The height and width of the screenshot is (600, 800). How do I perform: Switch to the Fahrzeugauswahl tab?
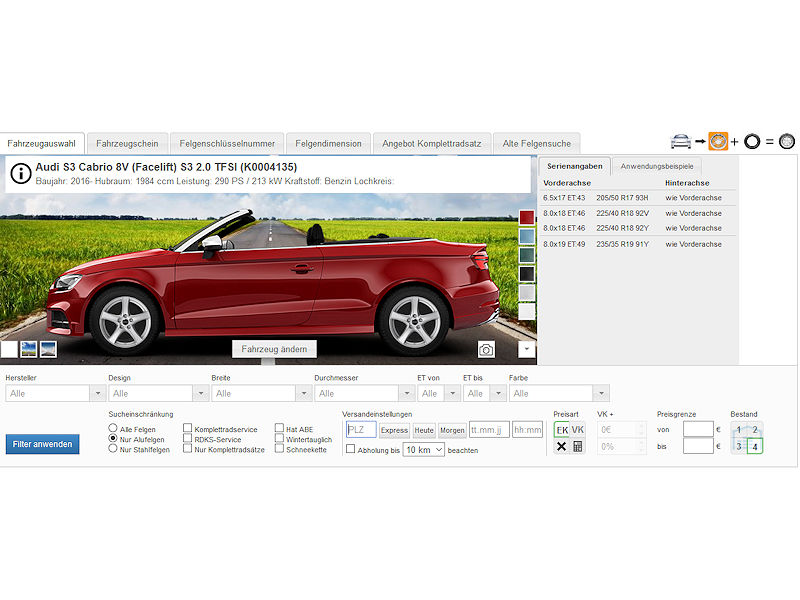tap(42, 144)
